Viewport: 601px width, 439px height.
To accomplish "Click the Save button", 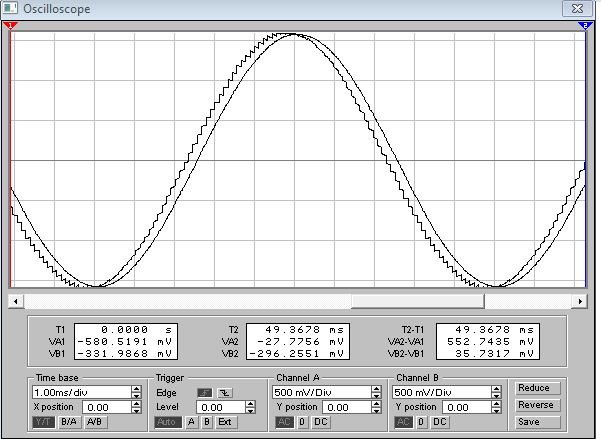I will pos(537,422).
